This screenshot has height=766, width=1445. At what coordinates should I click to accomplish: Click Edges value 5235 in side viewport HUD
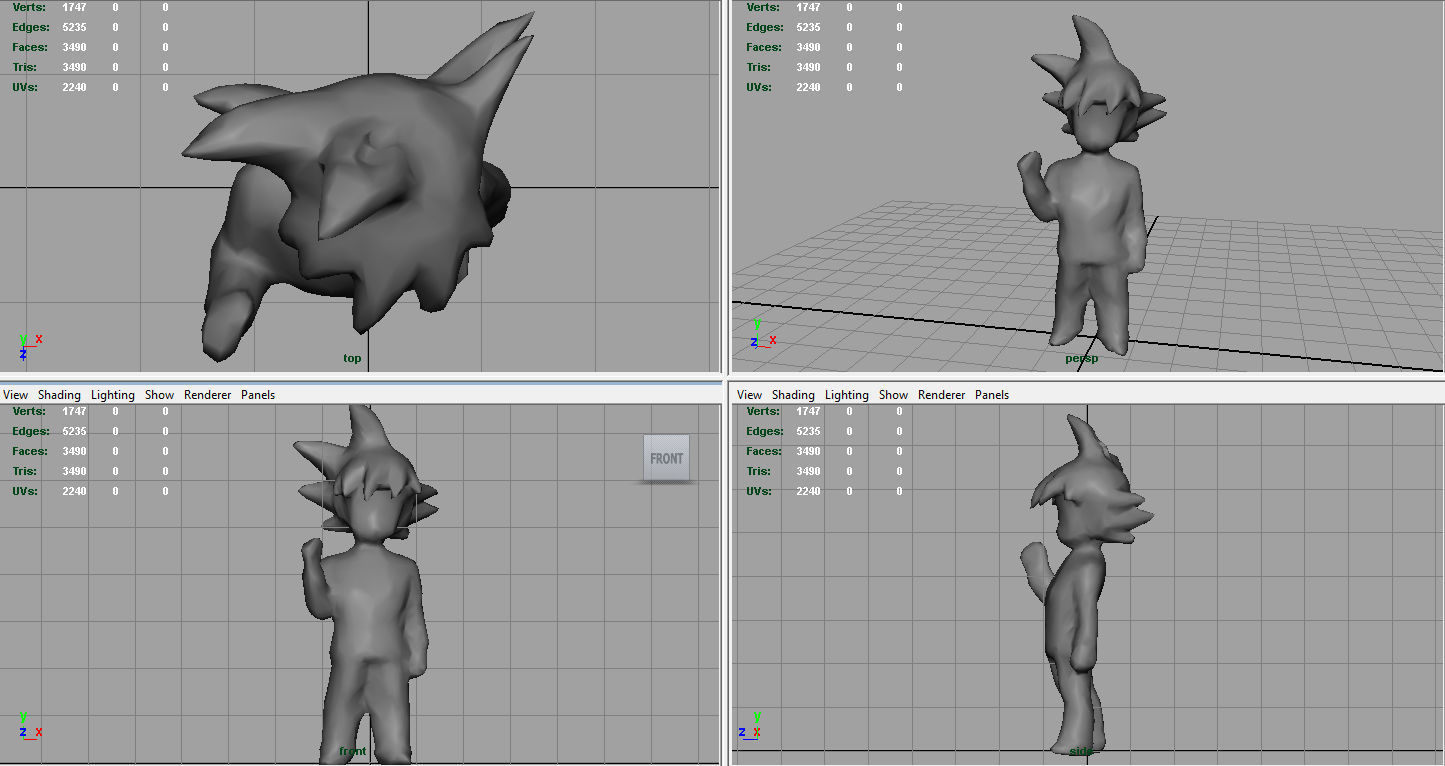click(x=808, y=431)
